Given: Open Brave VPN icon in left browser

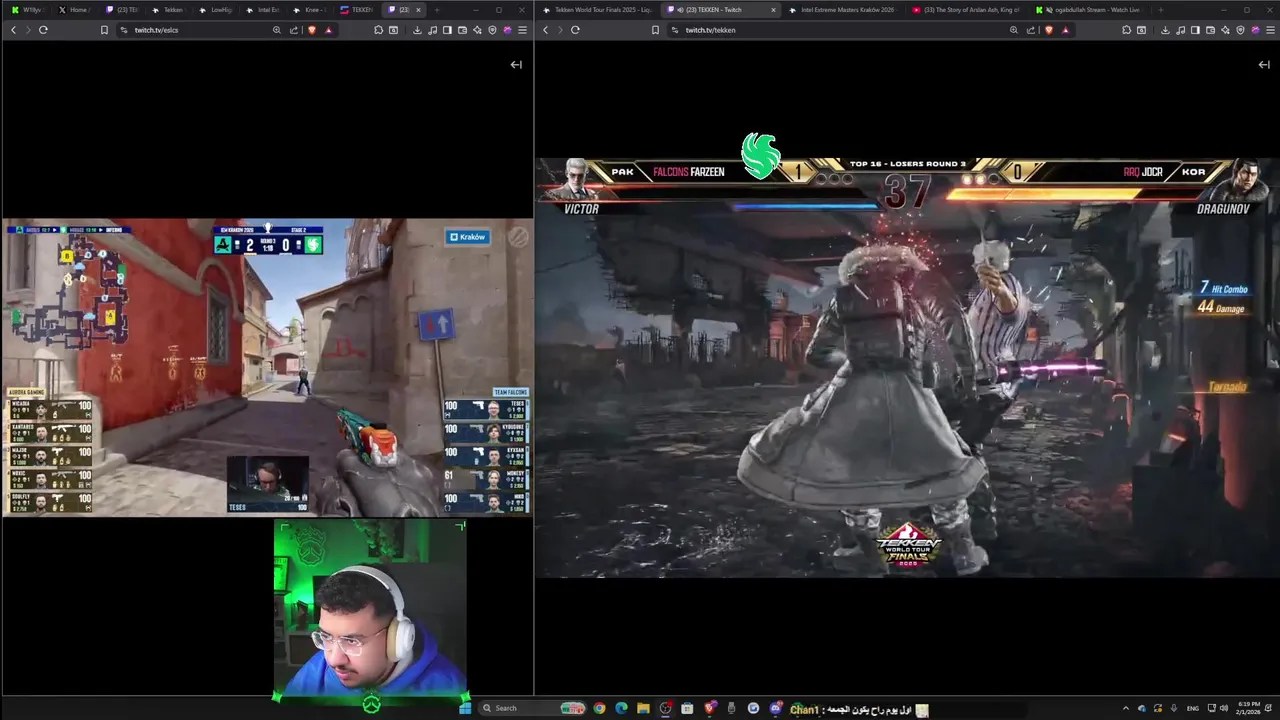Looking at the screenshot, I should (492, 30).
